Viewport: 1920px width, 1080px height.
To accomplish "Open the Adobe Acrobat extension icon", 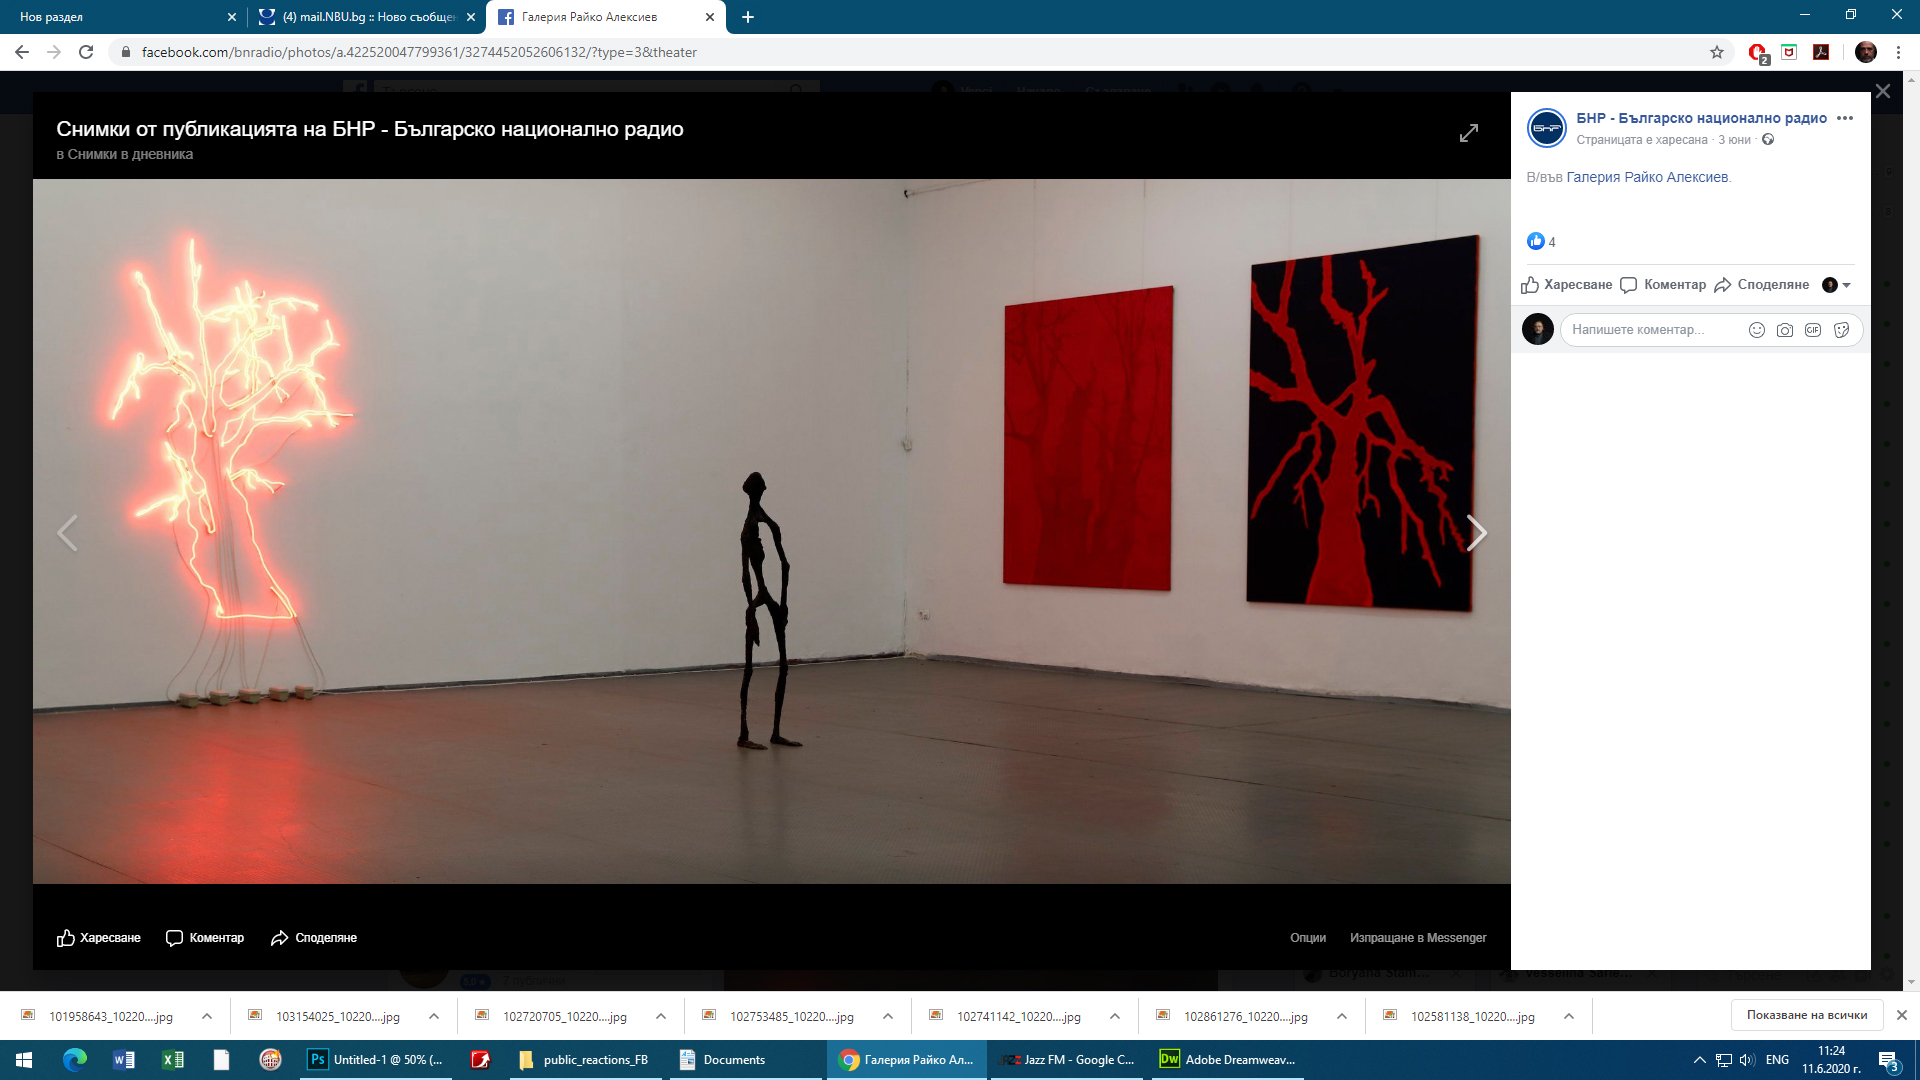I will 1821,52.
